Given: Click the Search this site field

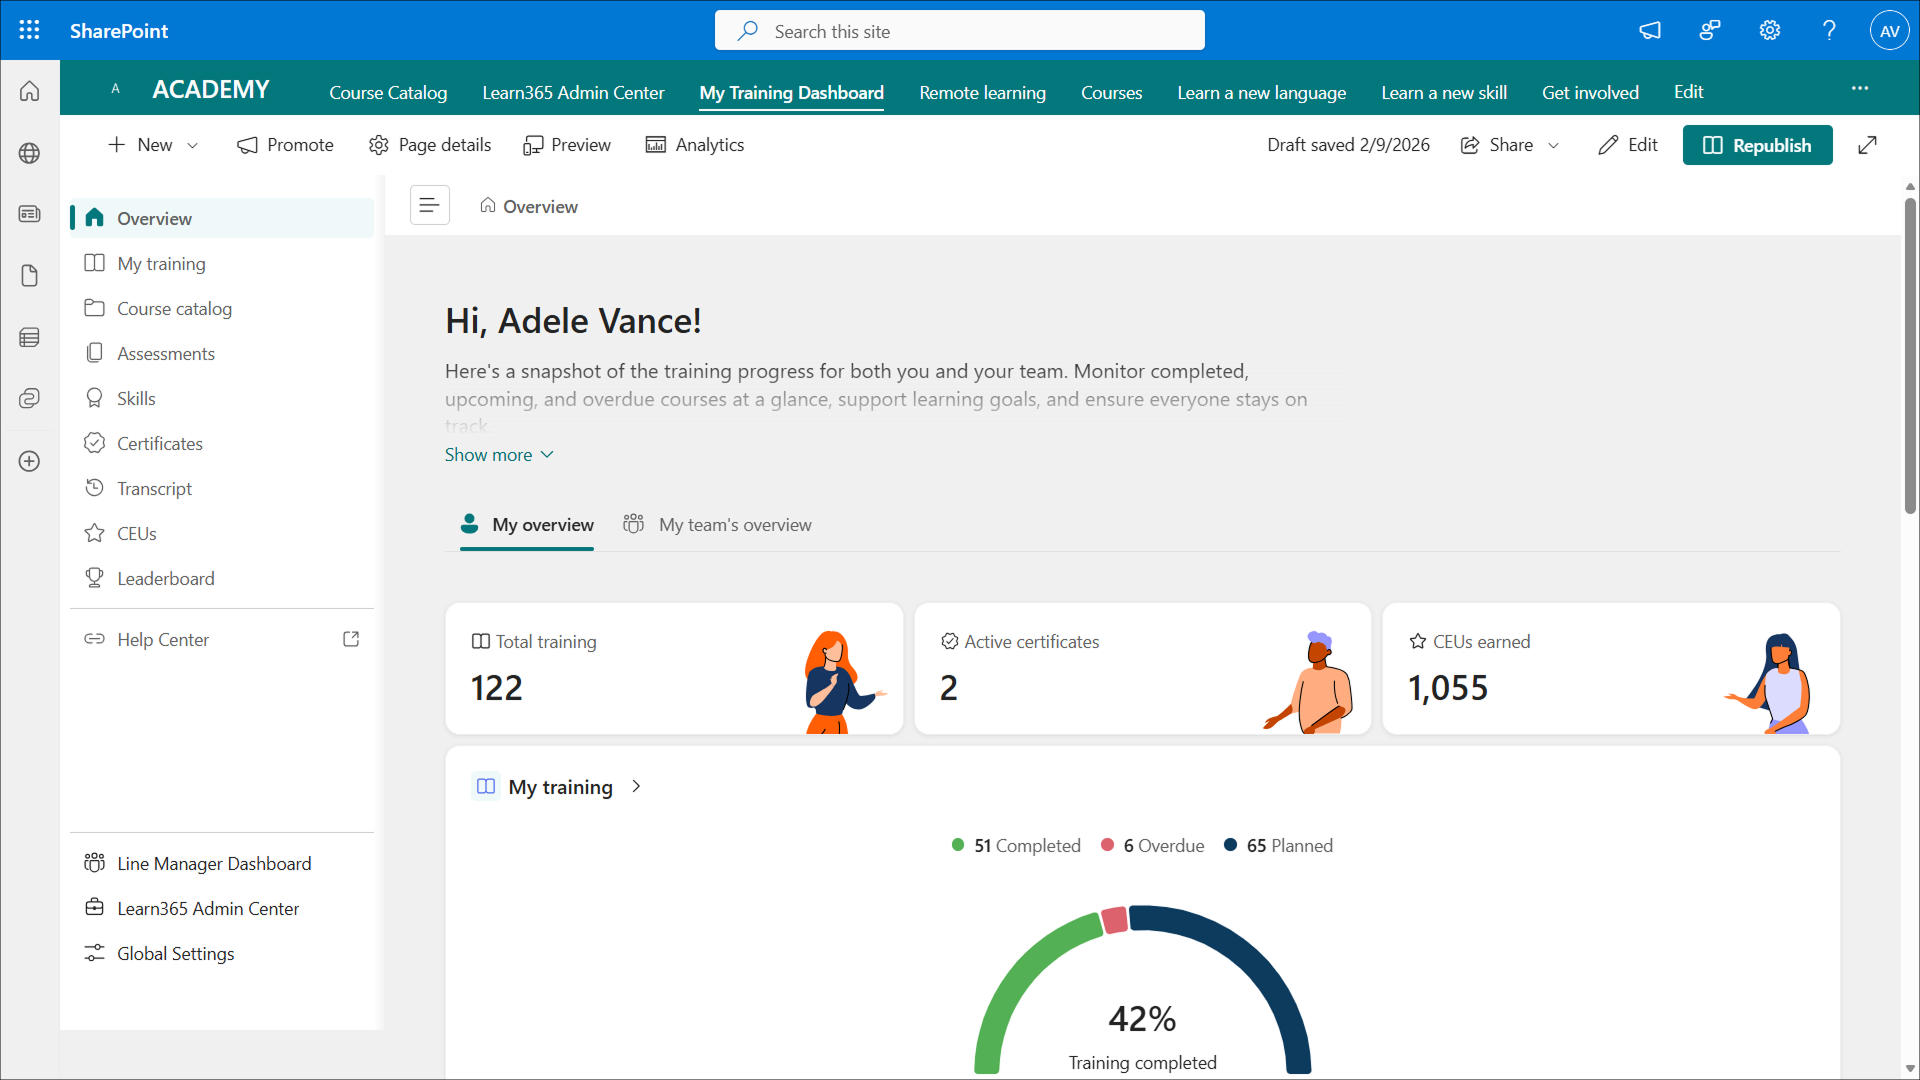Looking at the screenshot, I should (959, 31).
